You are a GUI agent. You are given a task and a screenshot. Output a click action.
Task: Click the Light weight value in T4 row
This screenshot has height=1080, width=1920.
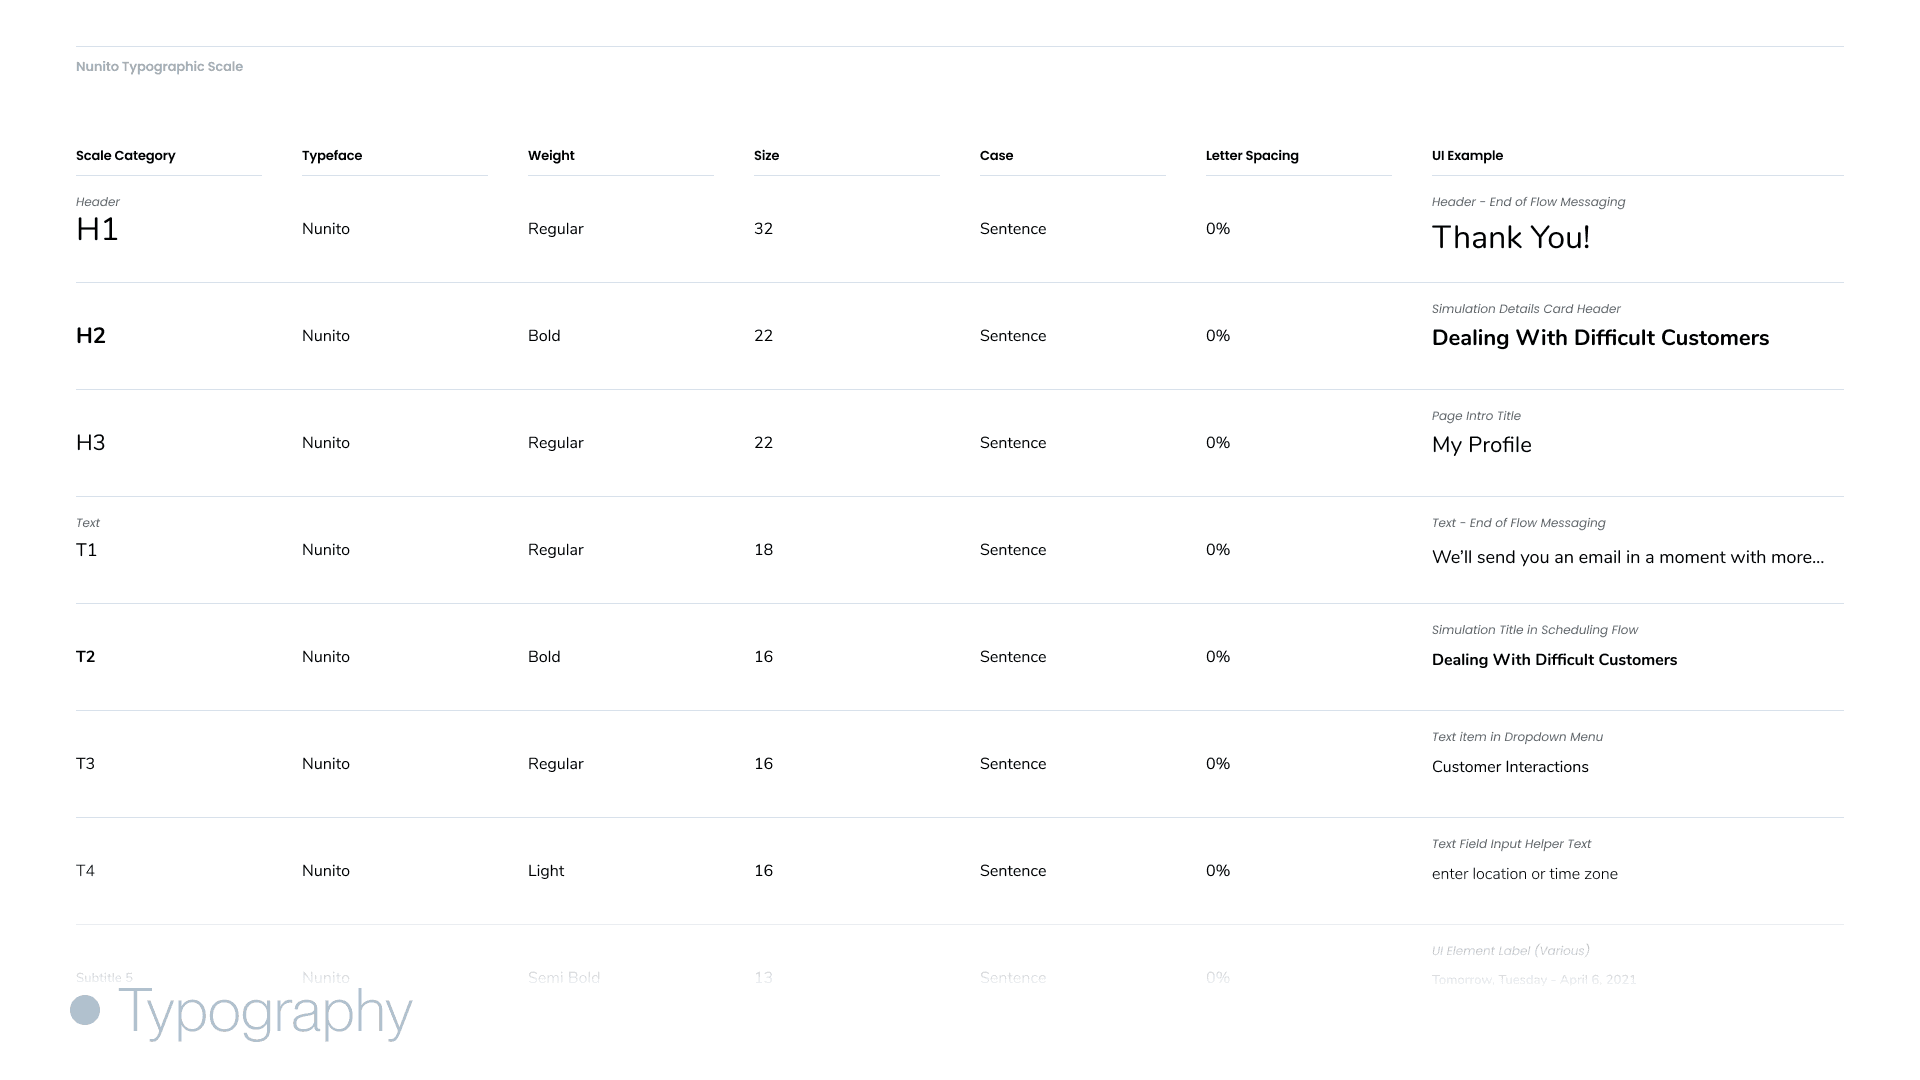coord(546,871)
